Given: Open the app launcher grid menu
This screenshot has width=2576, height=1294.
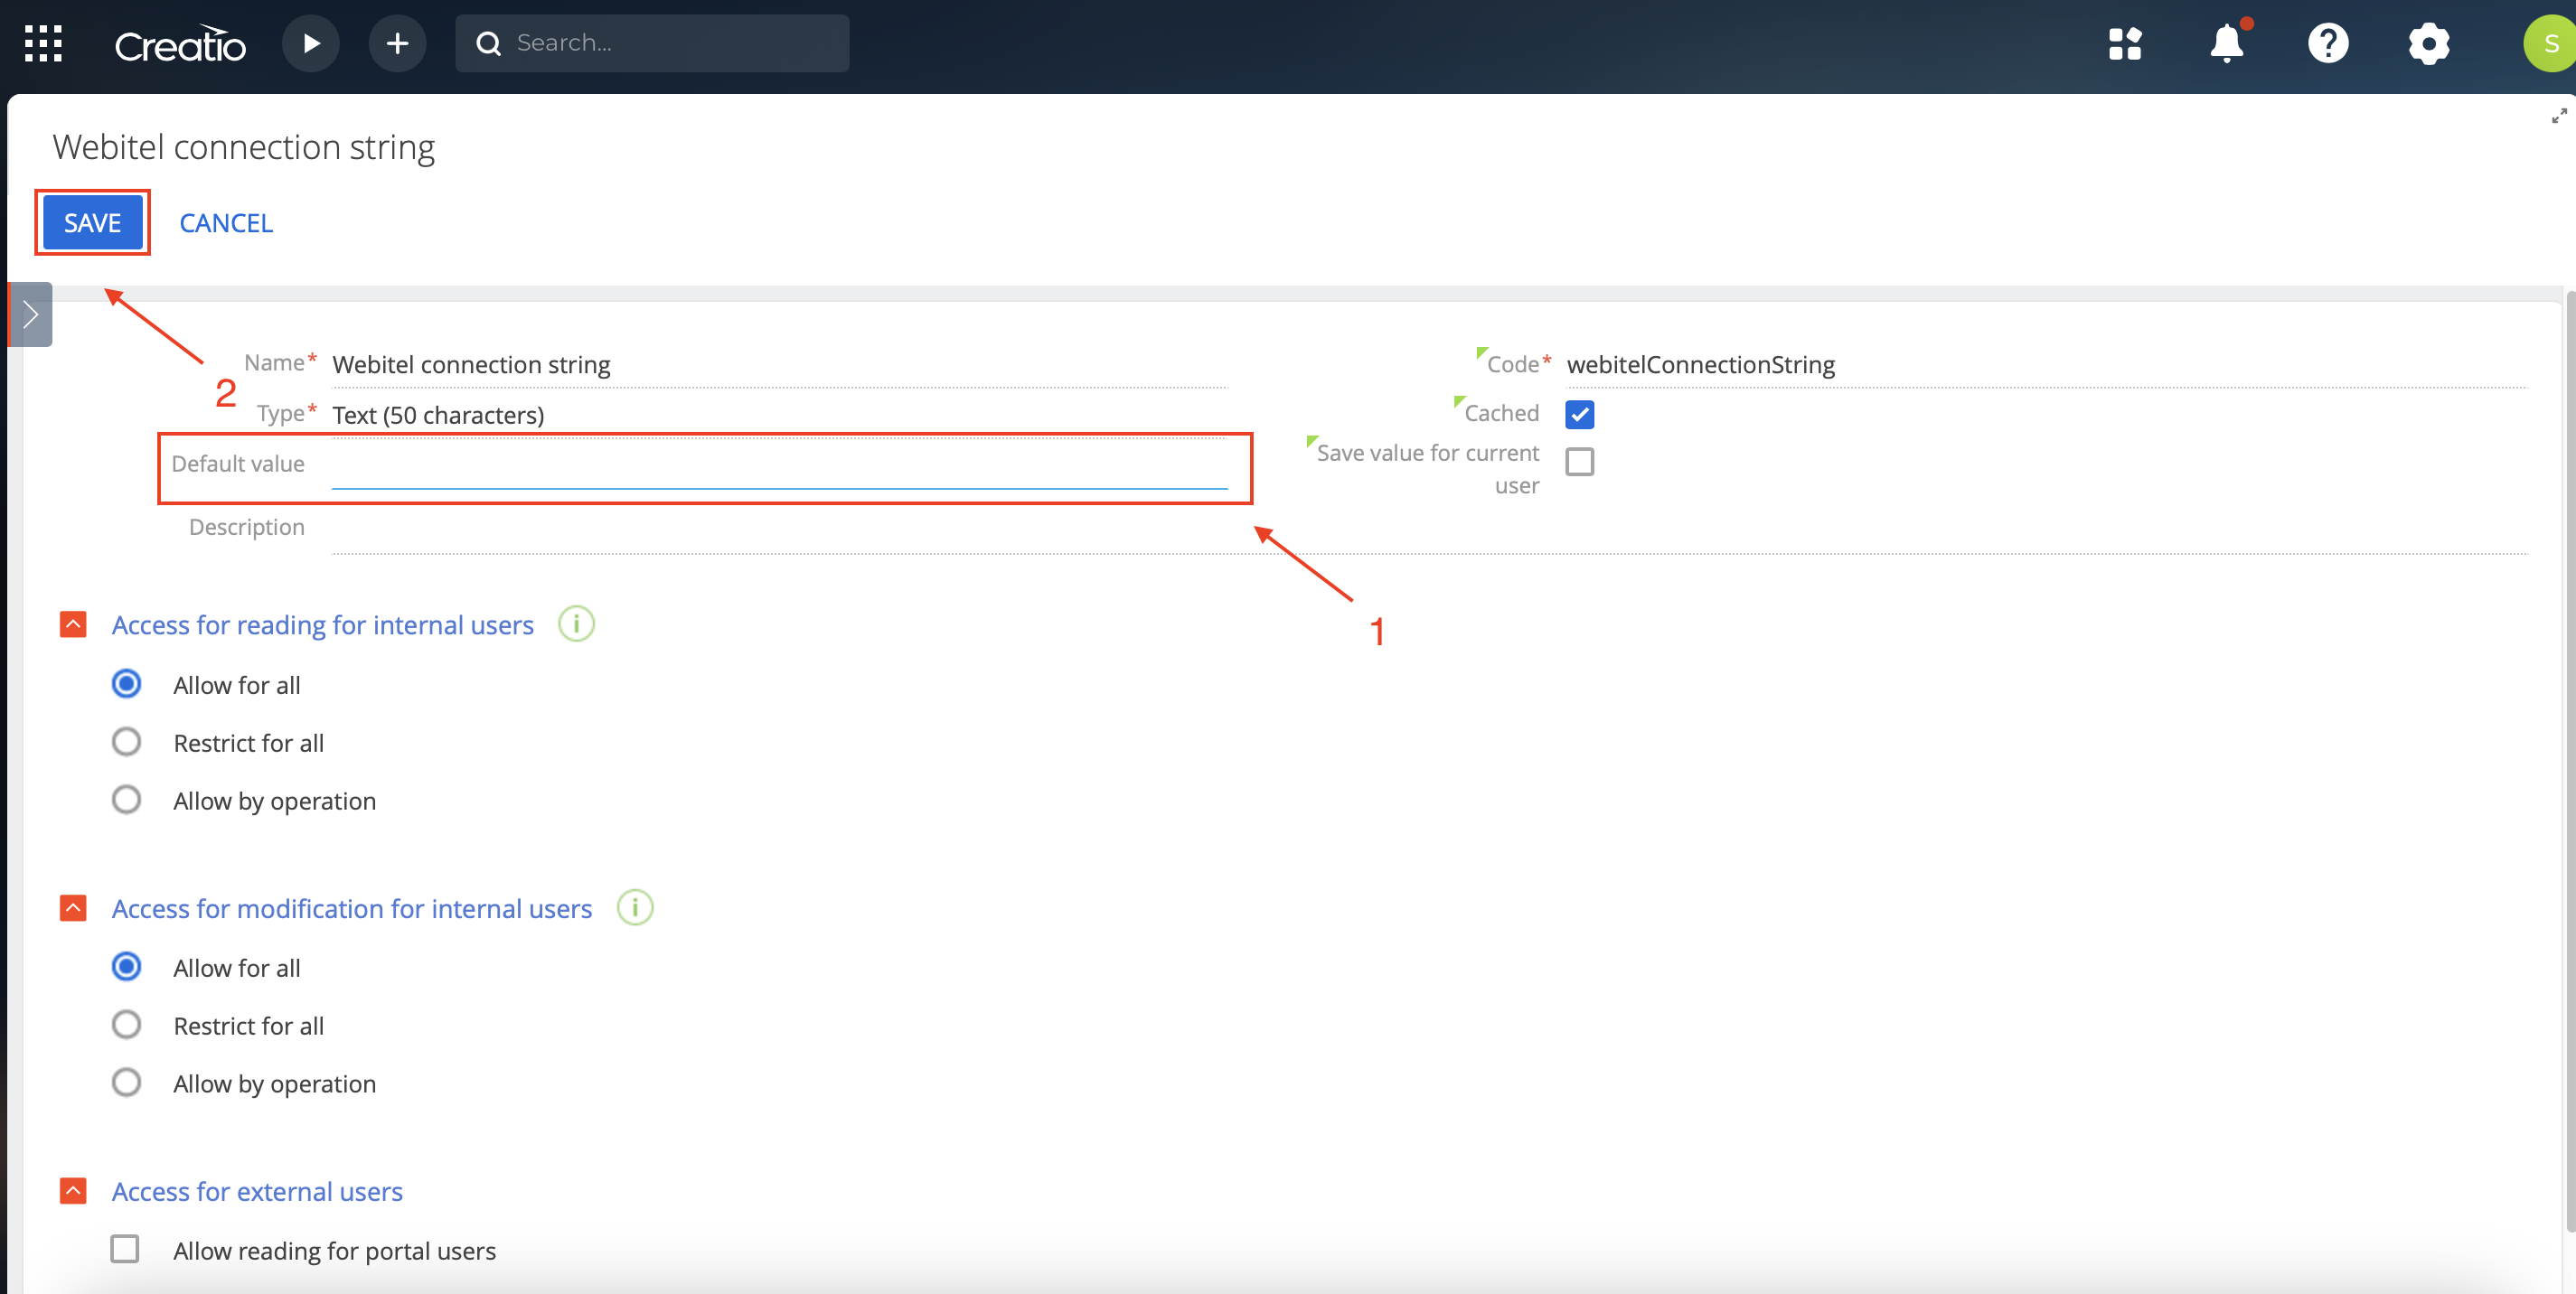Looking at the screenshot, I should tap(43, 43).
